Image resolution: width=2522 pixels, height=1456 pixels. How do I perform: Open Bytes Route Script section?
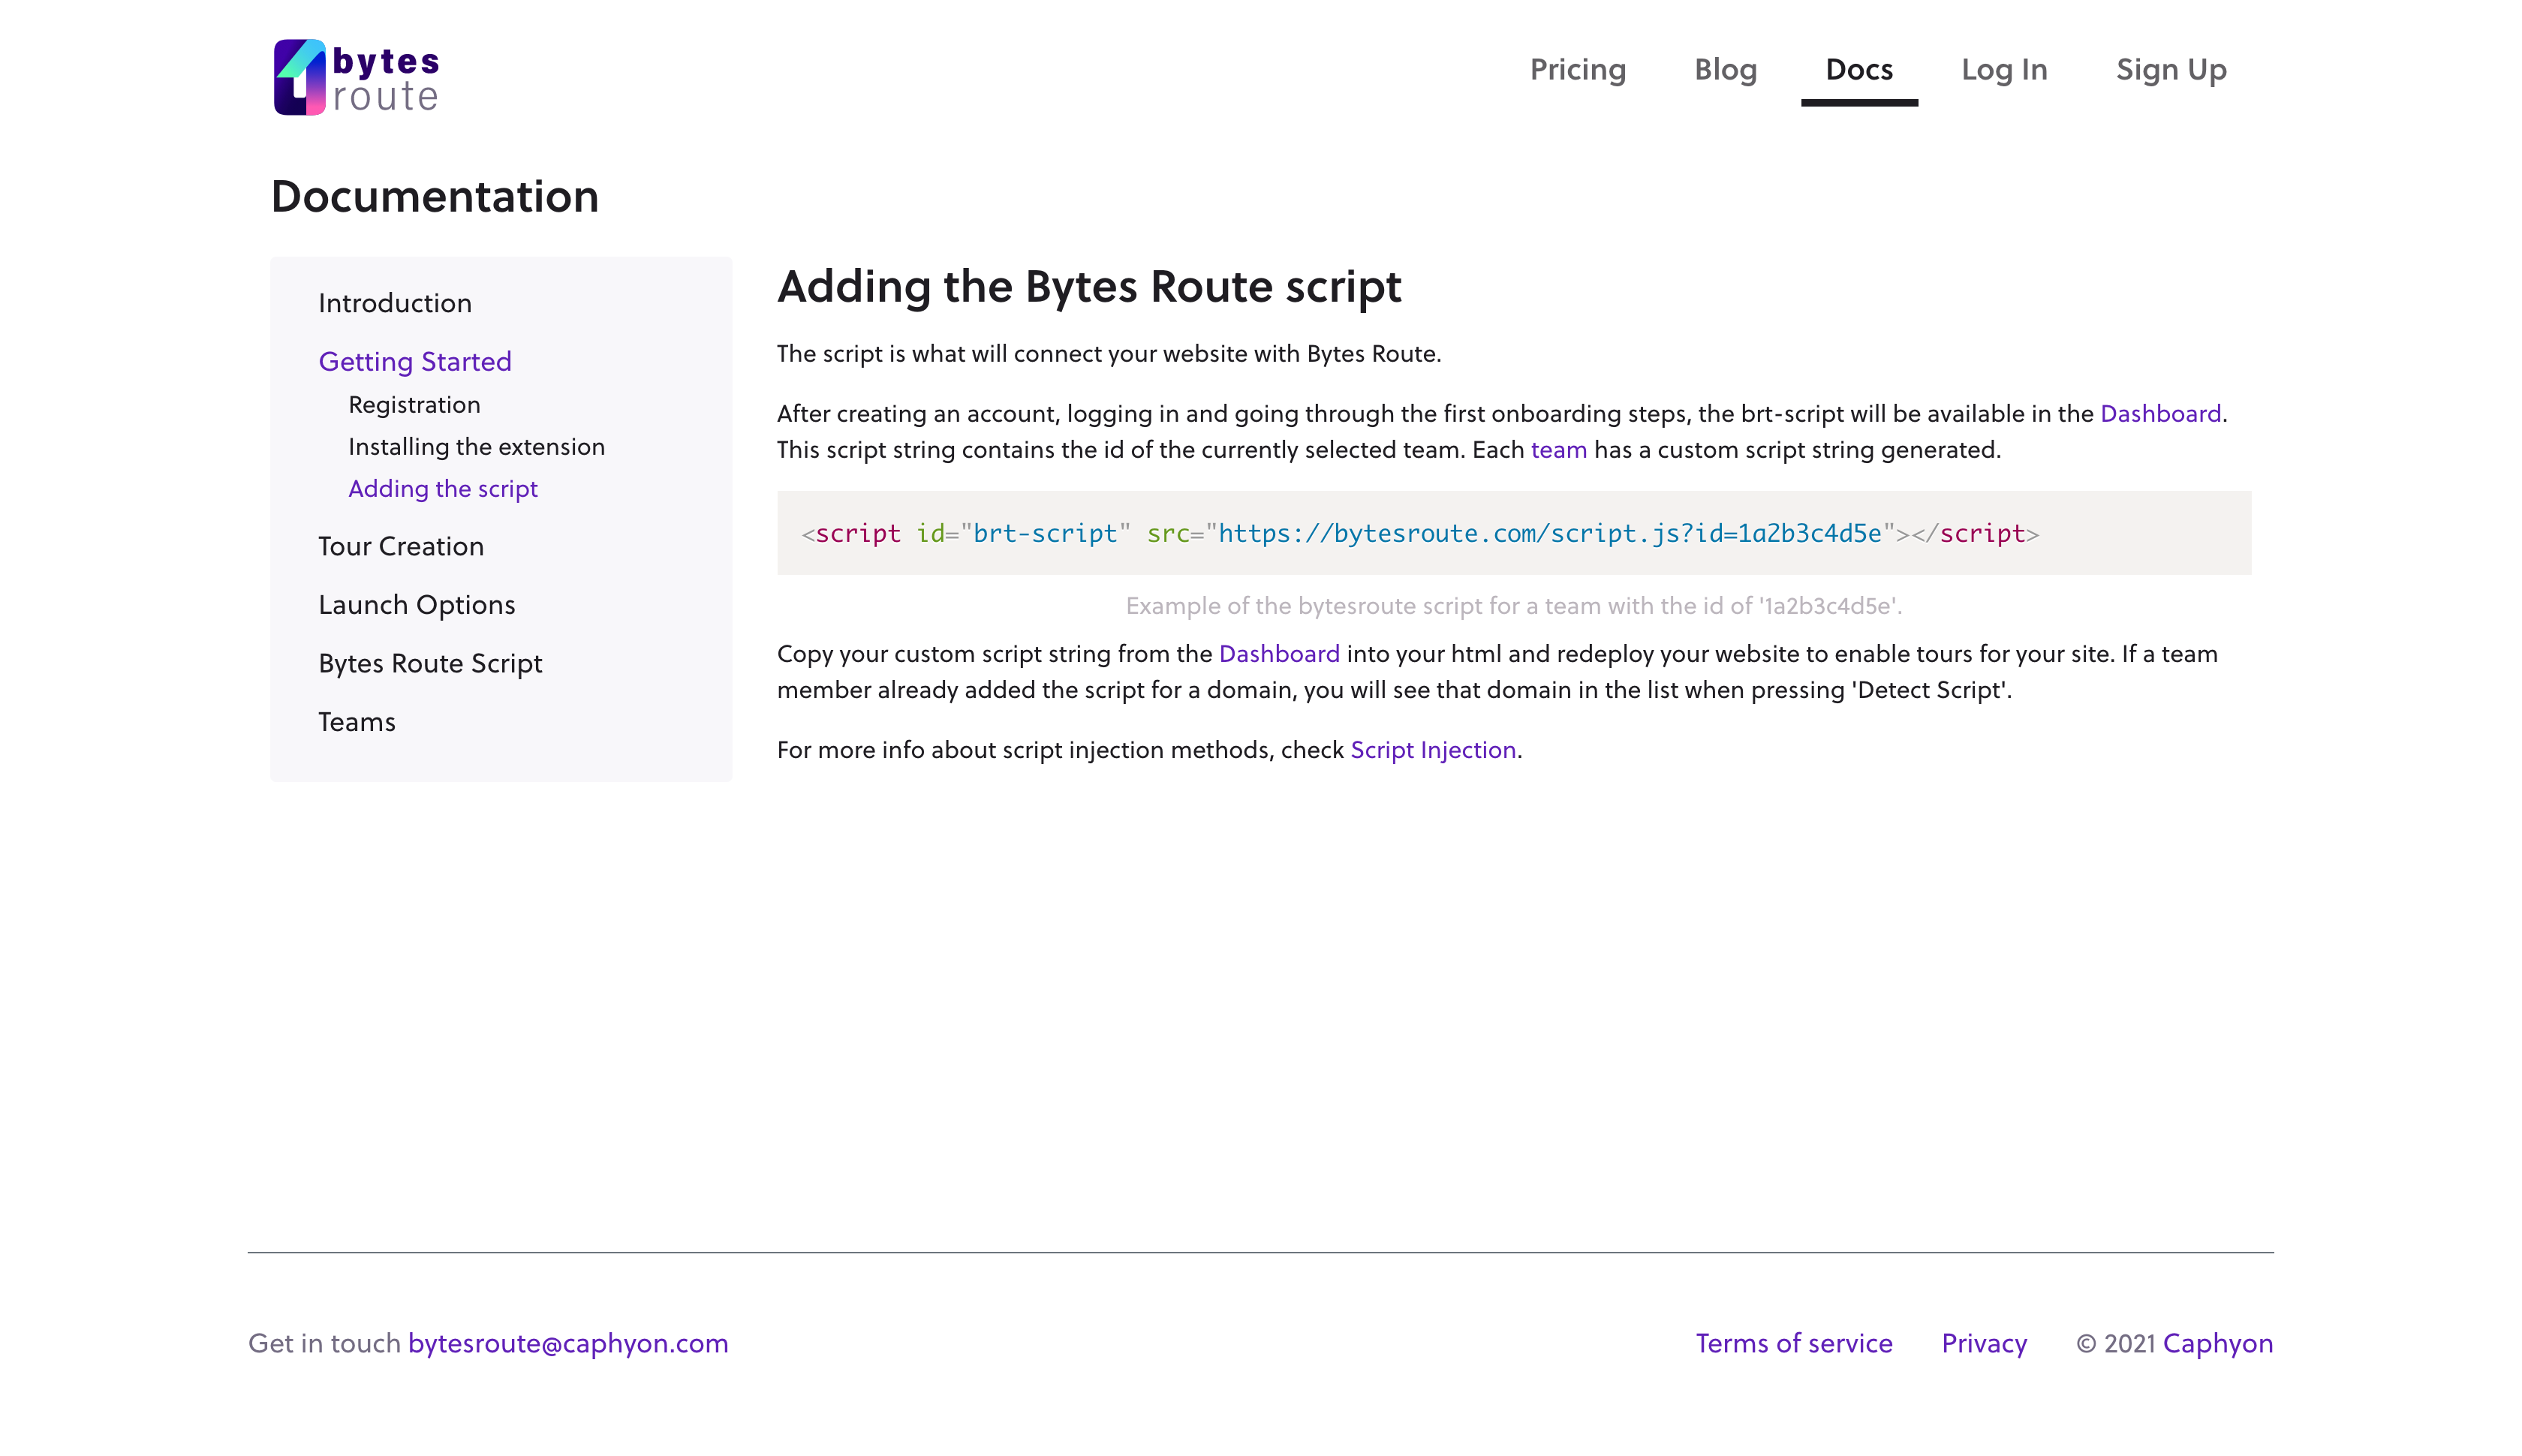tap(430, 663)
